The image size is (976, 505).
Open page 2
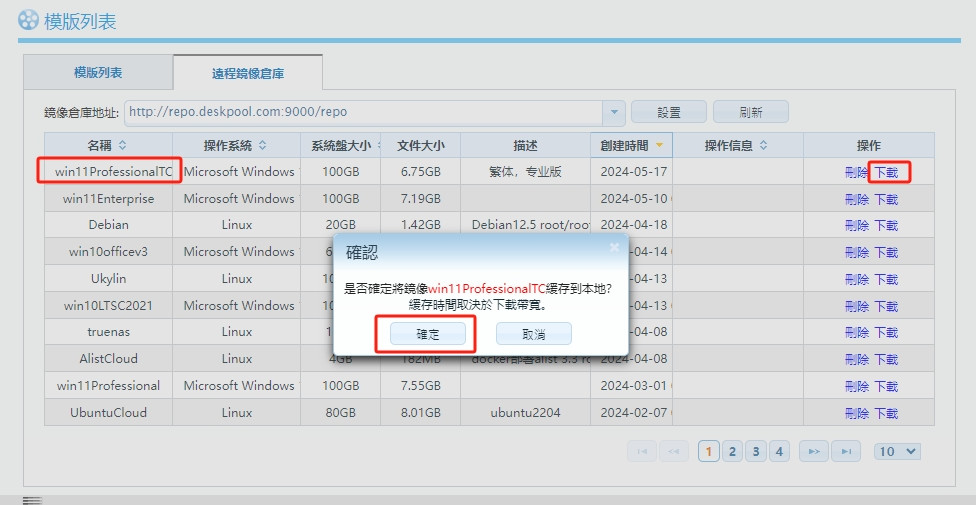coord(733,451)
